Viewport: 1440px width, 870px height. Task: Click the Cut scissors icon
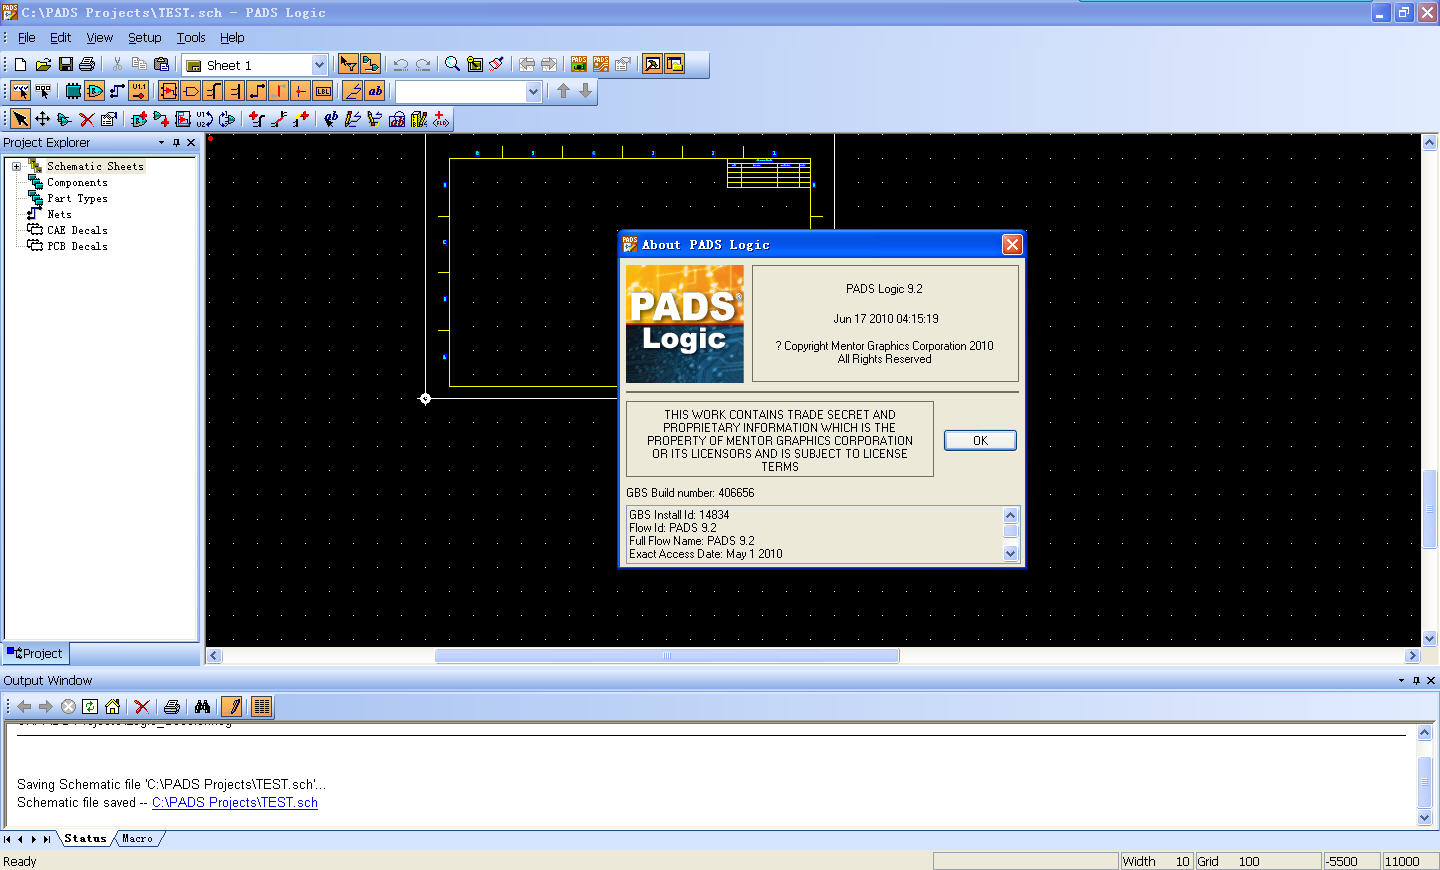(x=117, y=64)
